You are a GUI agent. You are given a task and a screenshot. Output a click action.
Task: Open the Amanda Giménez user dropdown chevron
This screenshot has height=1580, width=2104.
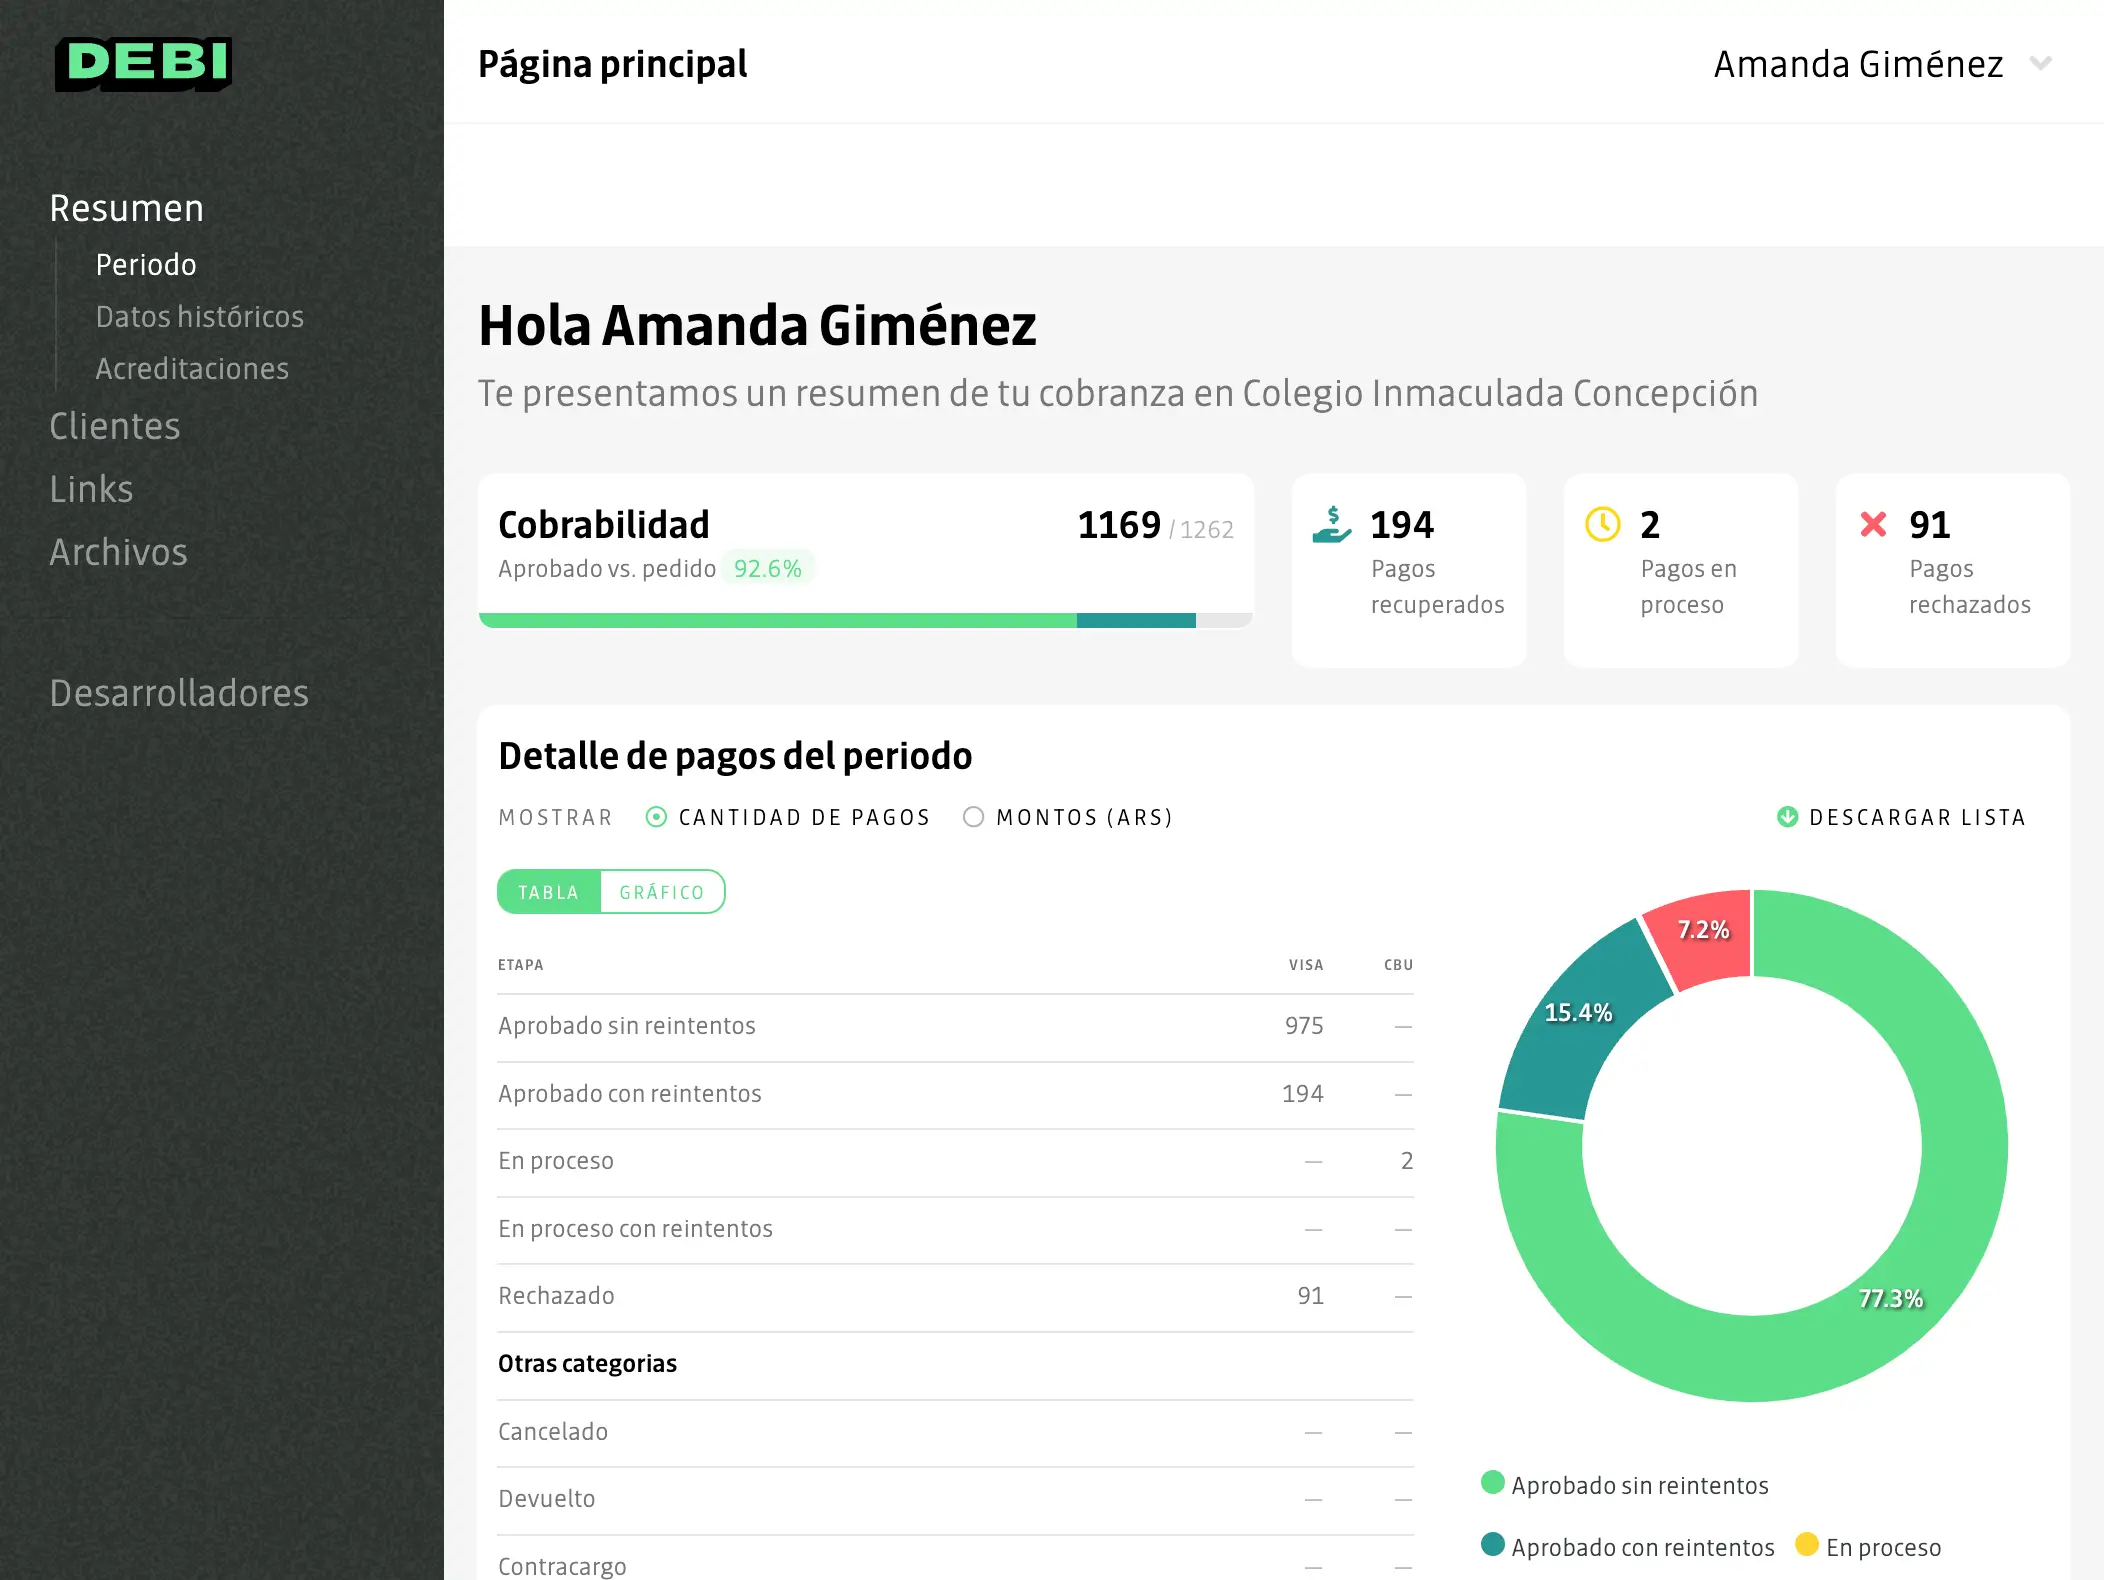coord(2040,64)
